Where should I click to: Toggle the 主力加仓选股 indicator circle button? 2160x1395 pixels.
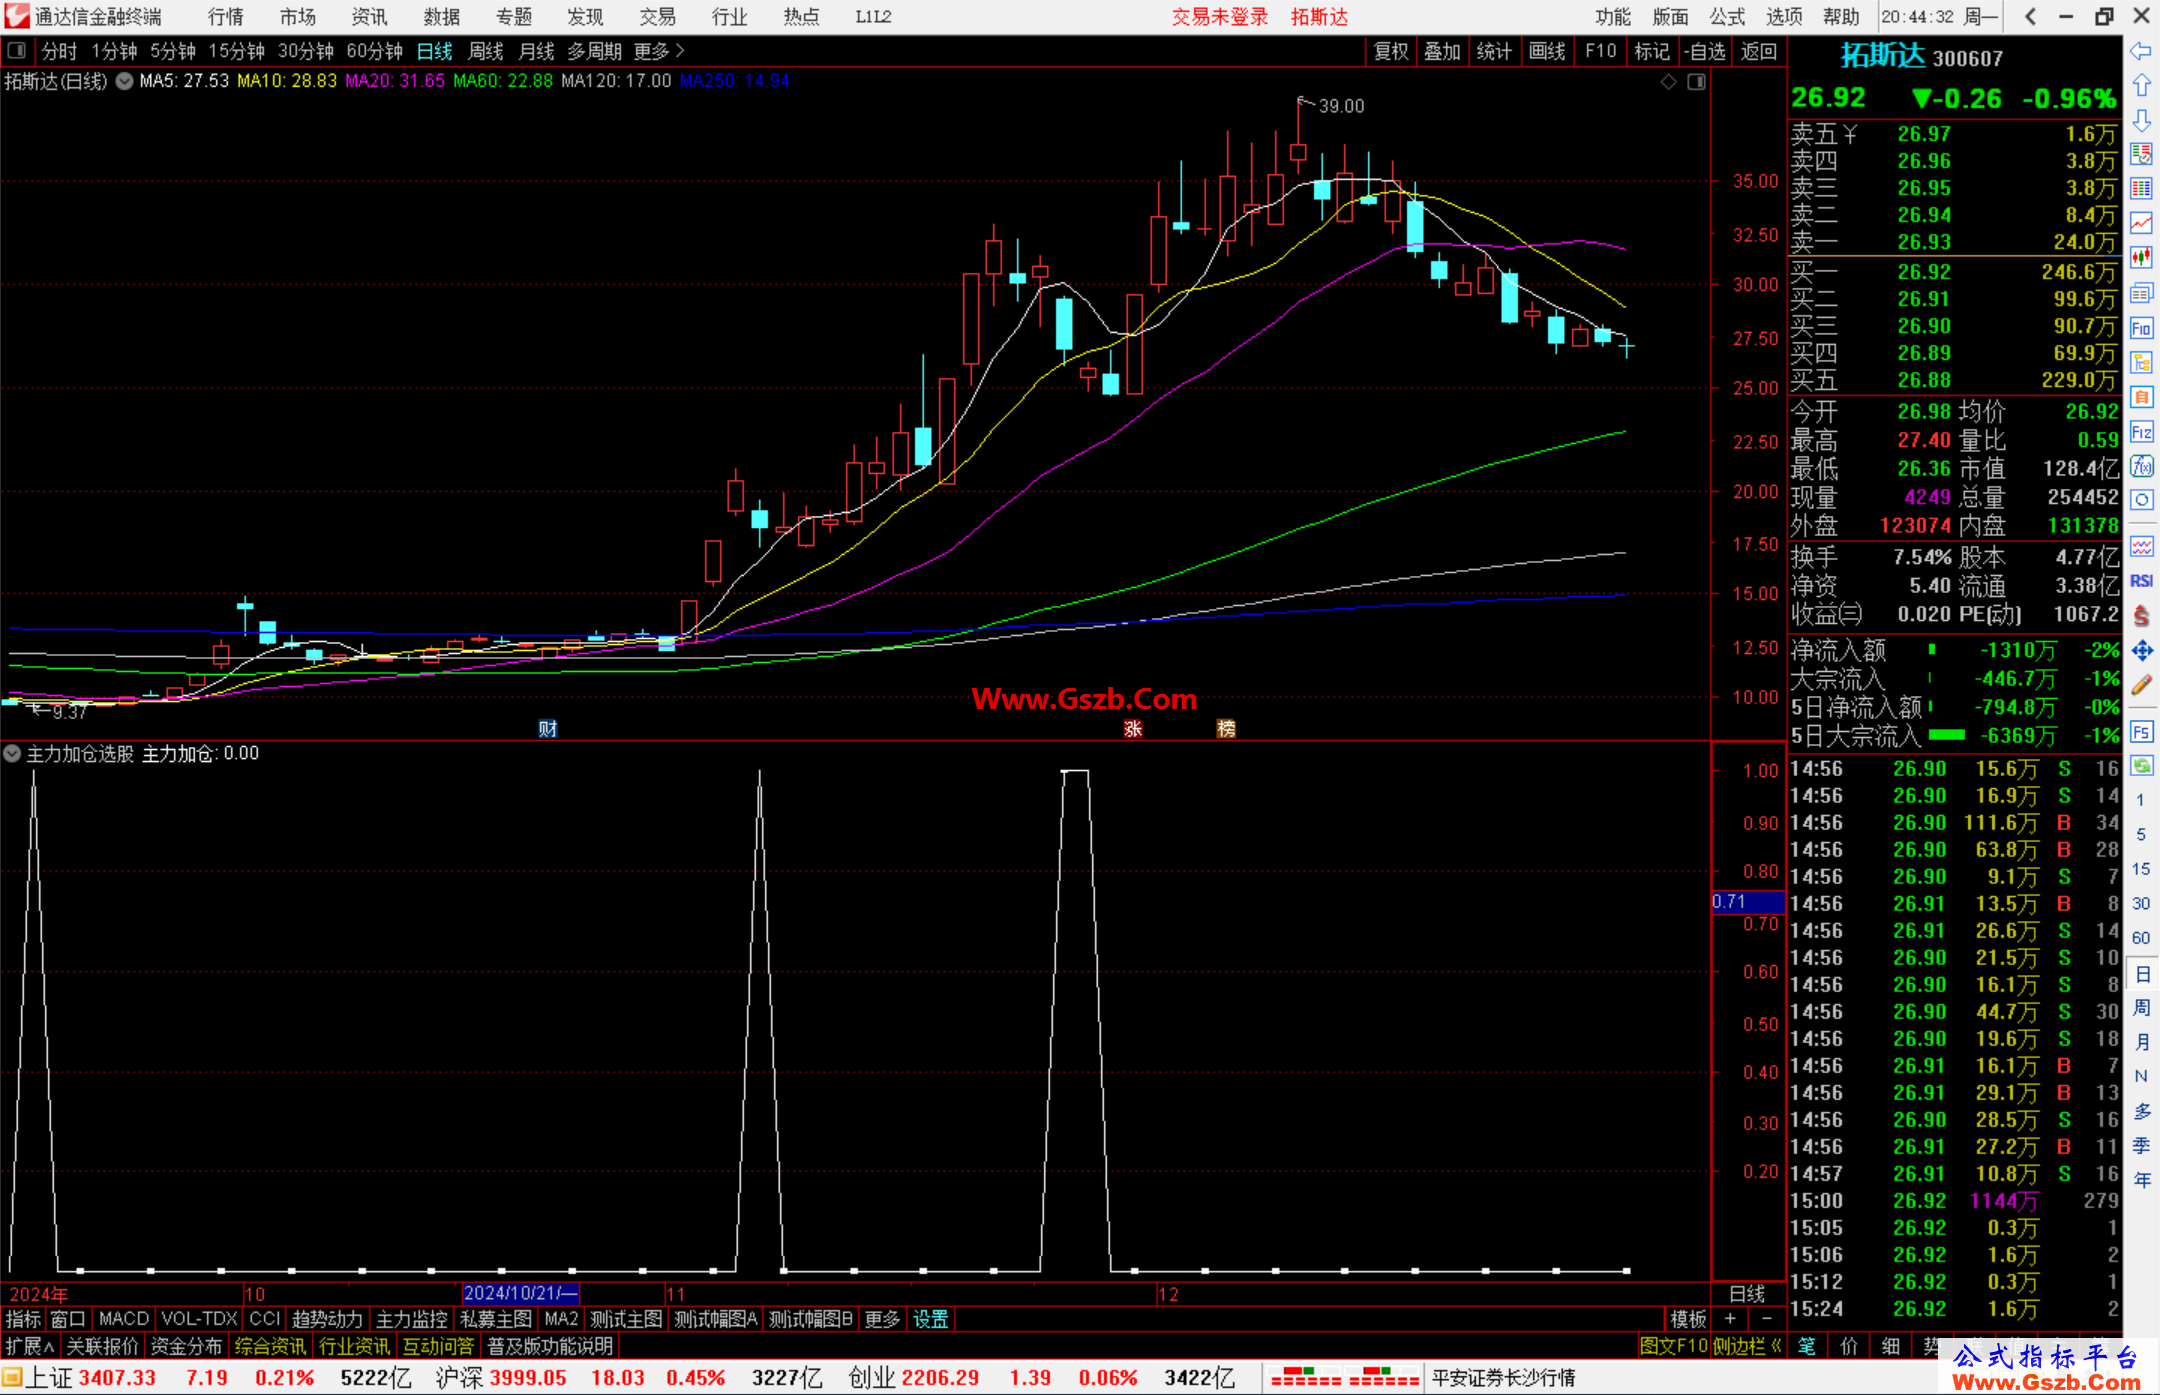[12, 753]
